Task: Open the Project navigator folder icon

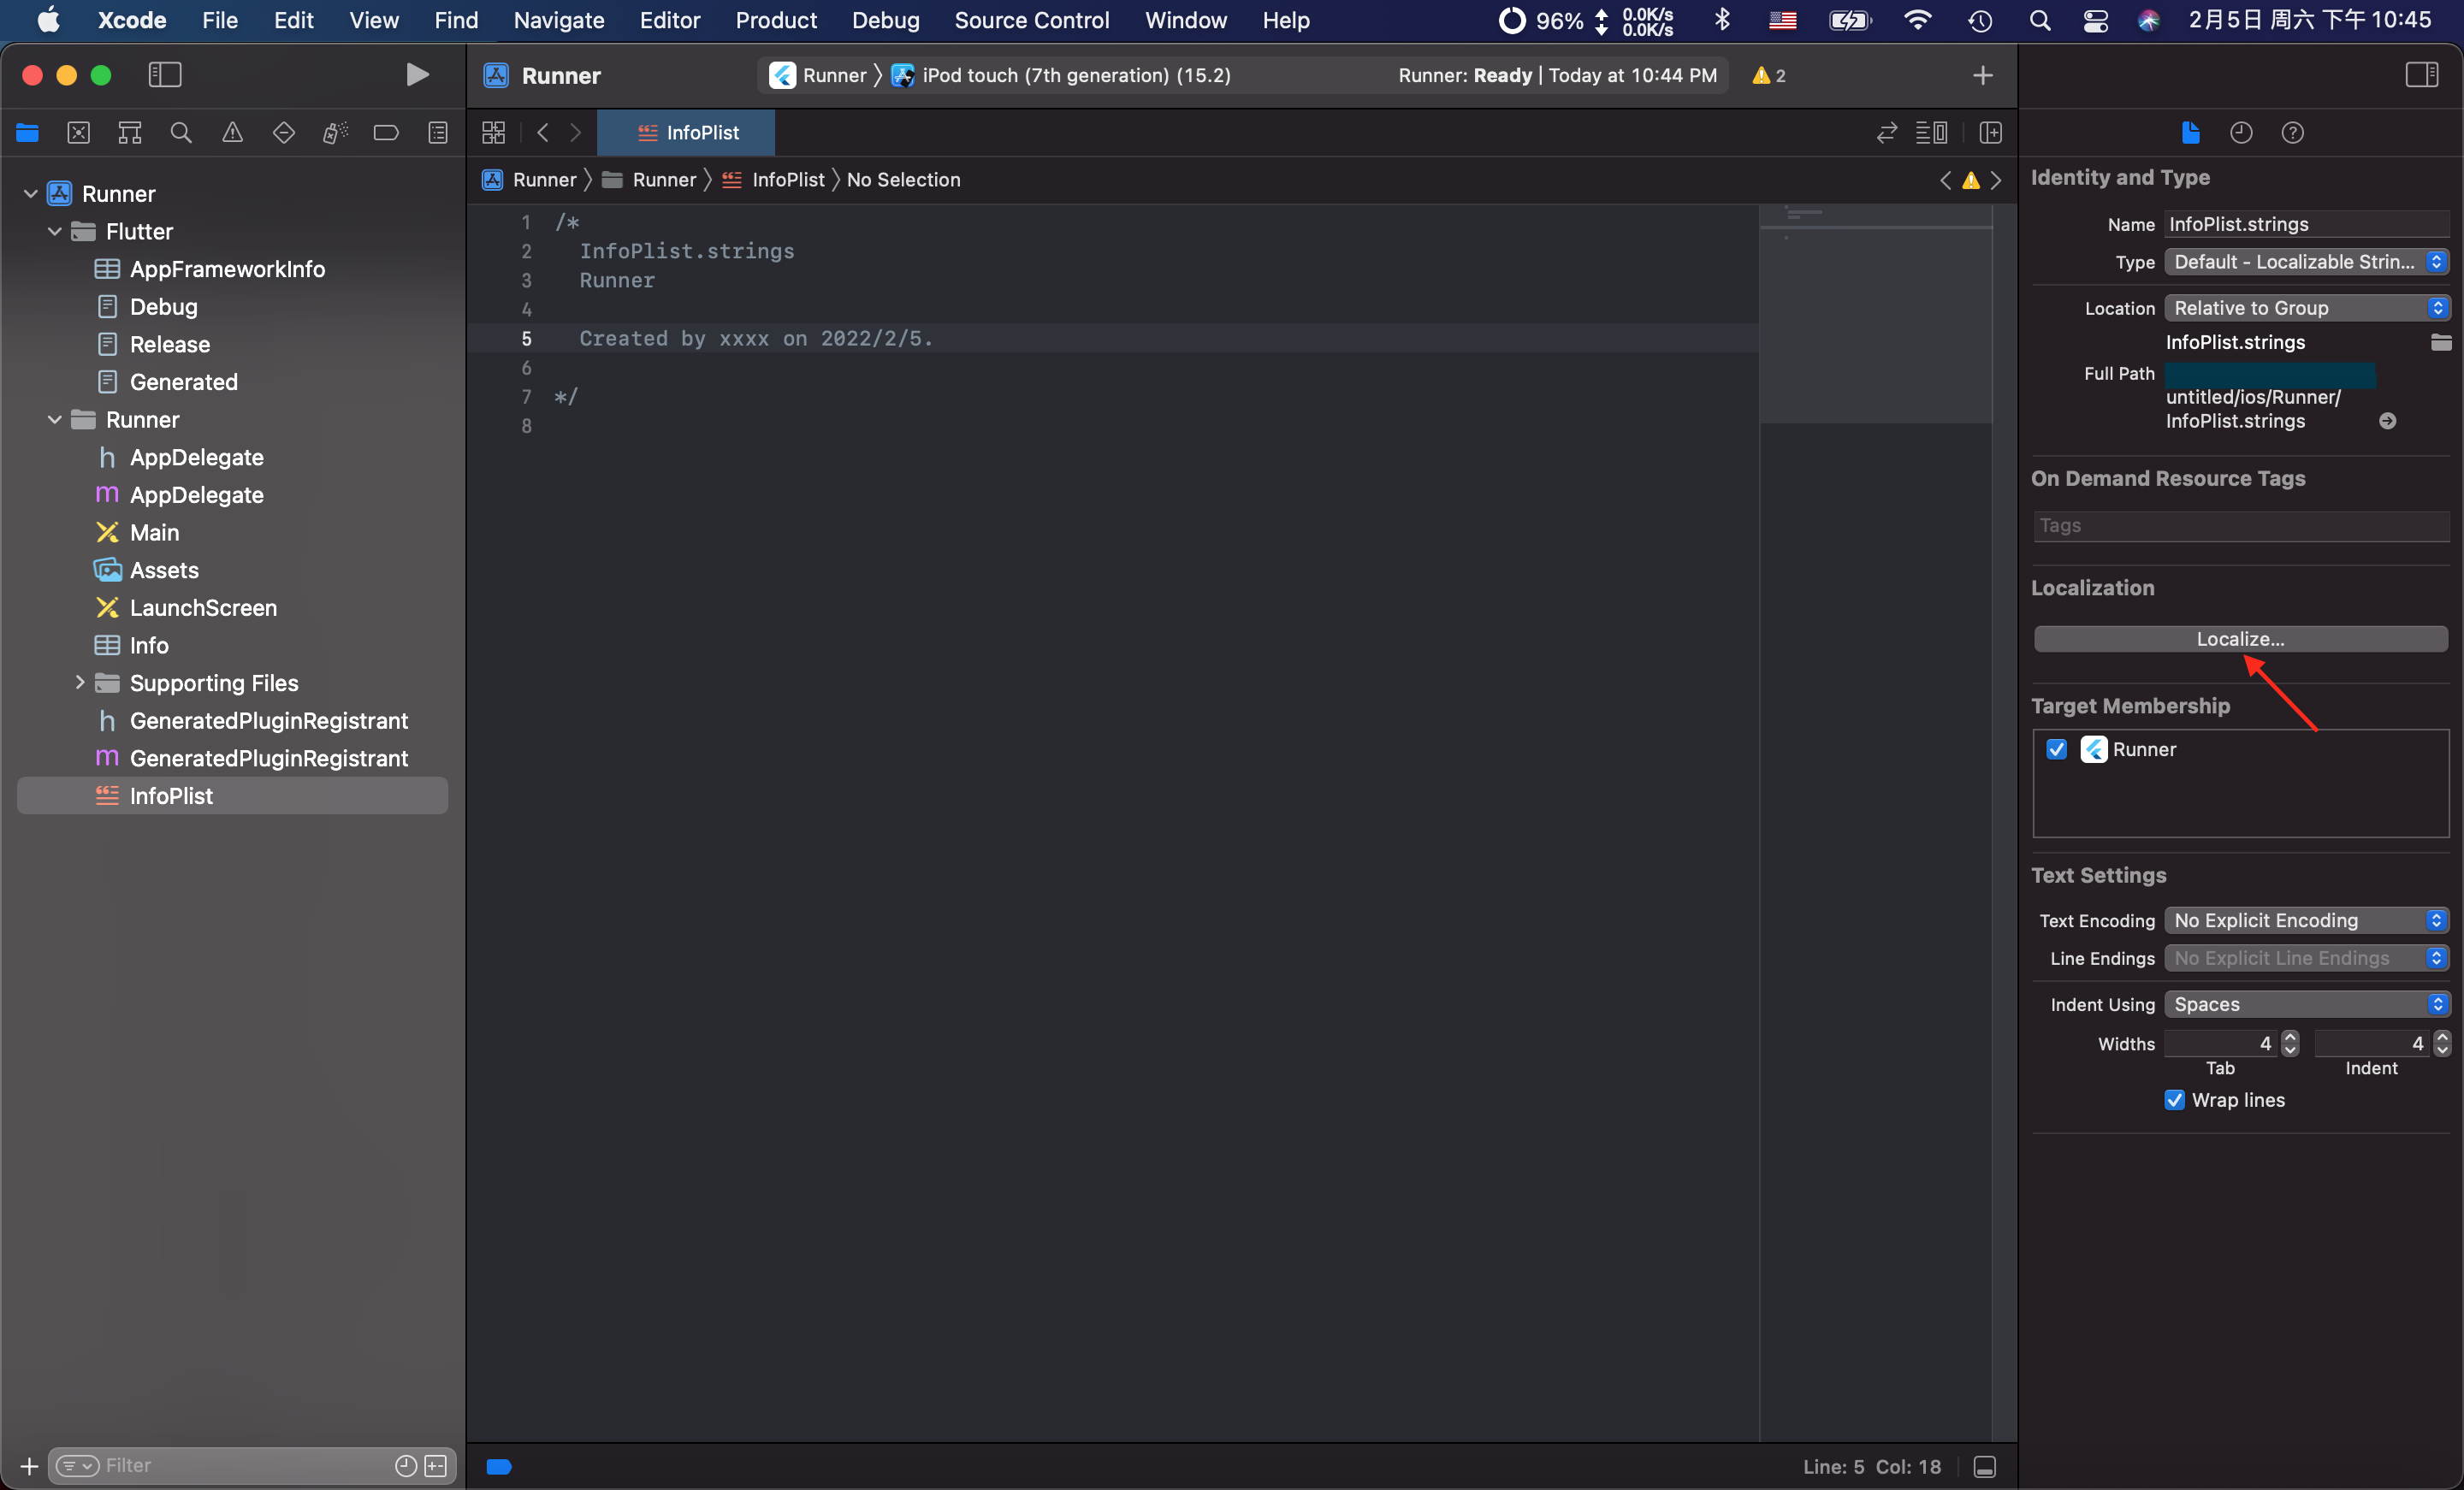Action: point(27,132)
